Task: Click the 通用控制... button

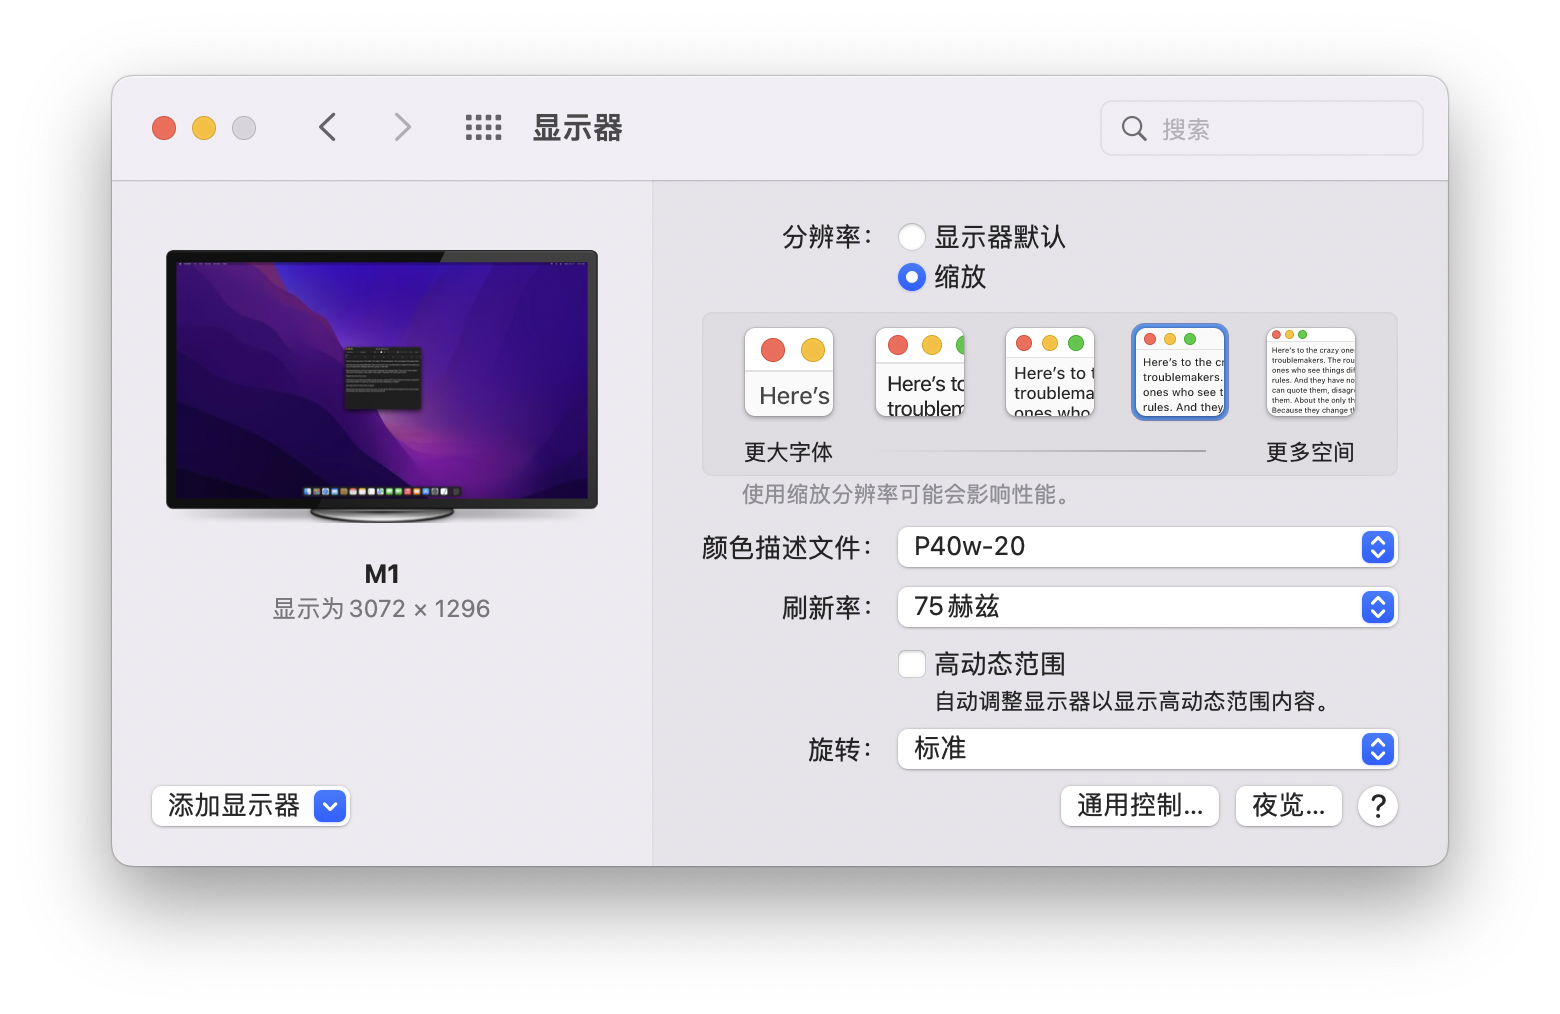Action: coord(1139,806)
